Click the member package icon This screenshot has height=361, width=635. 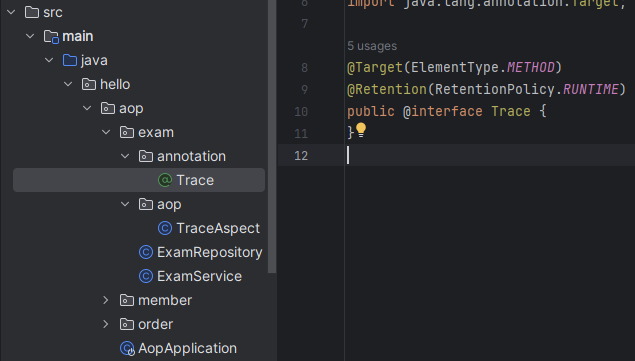(127, 300)
